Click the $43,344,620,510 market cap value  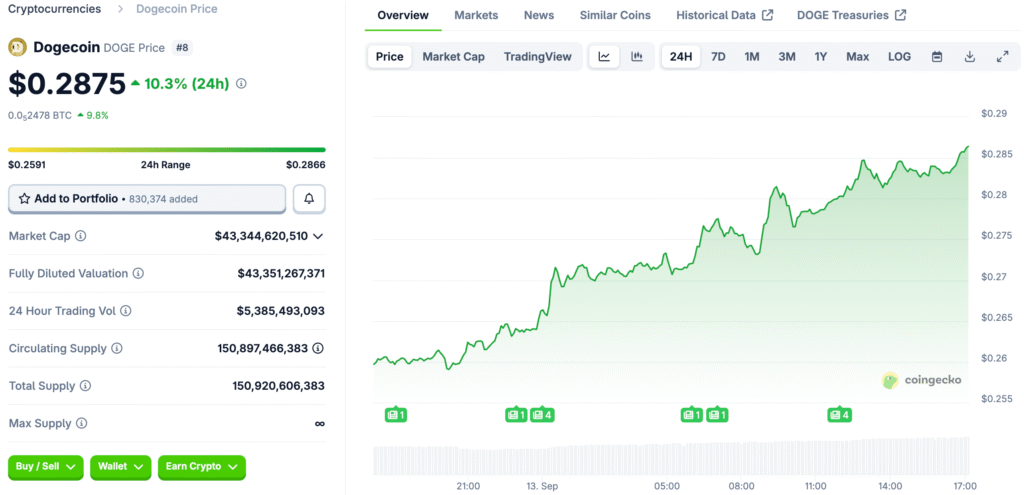(x=261, y=236)
